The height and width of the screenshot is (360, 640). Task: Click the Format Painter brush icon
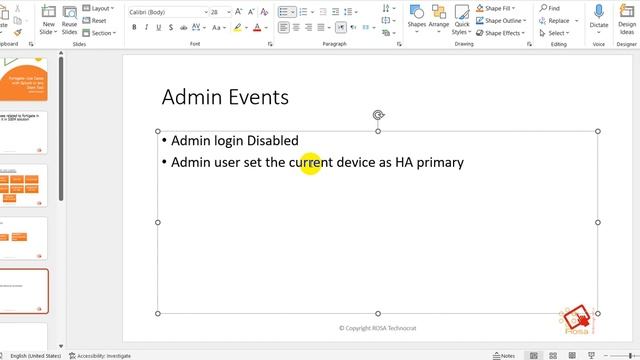[x=17, y=32]
